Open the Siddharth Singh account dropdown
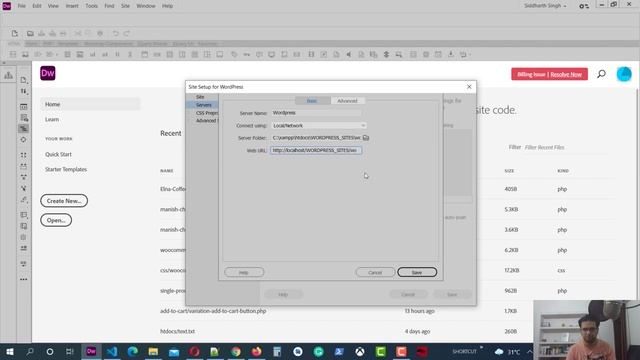 (x=545, y=6)
